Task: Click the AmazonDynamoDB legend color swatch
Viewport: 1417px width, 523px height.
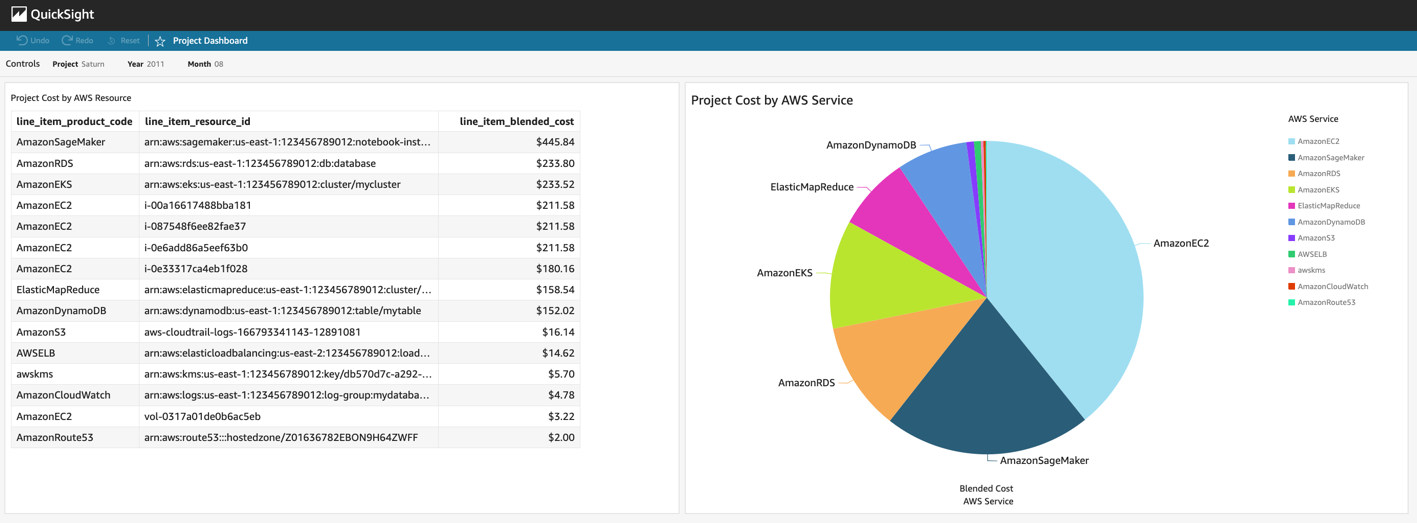Action: 1292,222
